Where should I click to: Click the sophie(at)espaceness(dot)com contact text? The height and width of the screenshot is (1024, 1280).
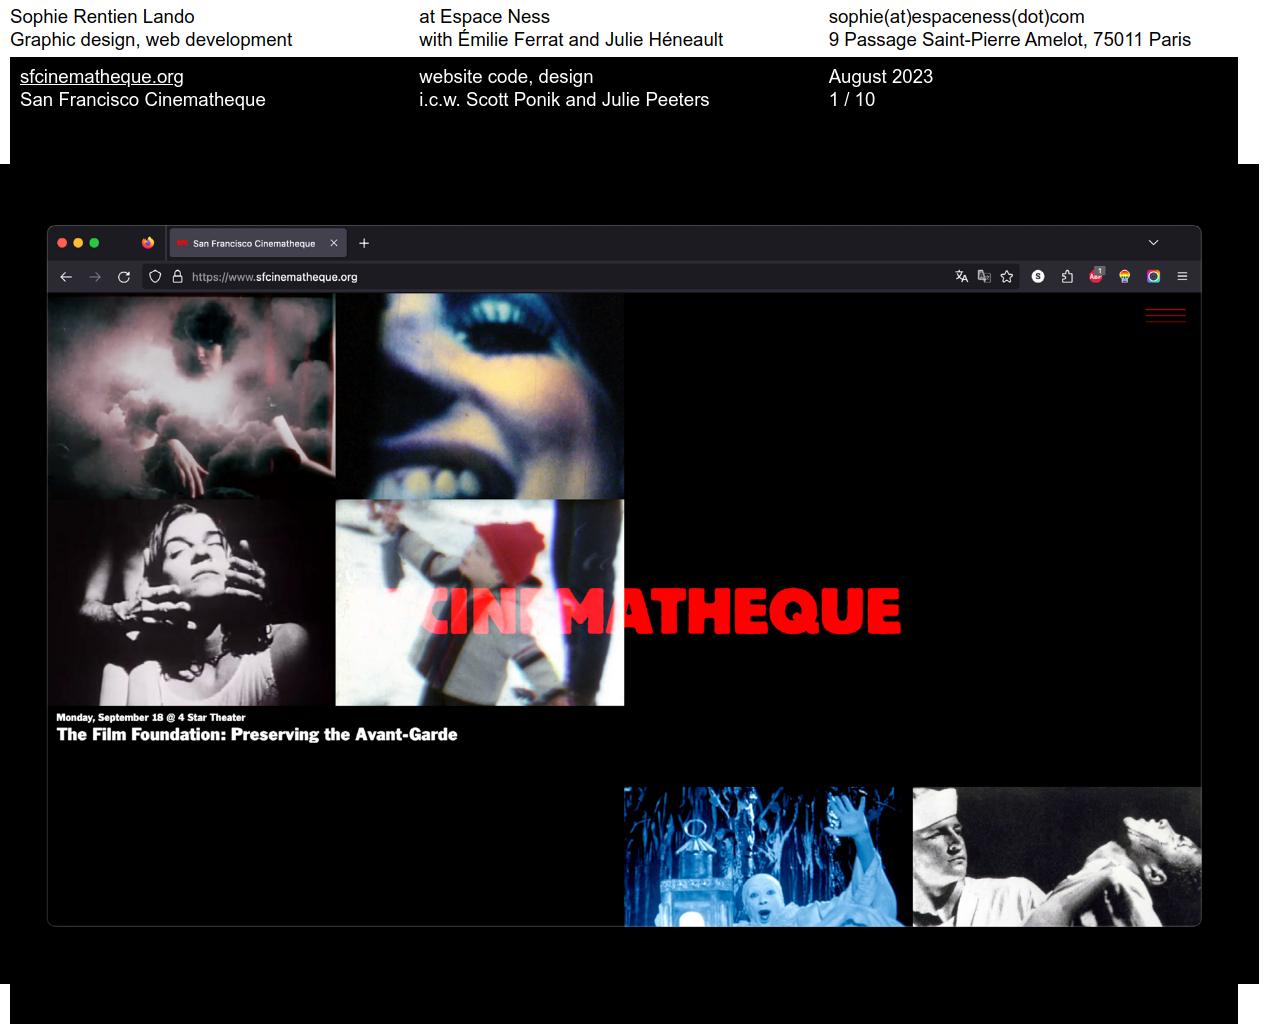pos(956,17)
